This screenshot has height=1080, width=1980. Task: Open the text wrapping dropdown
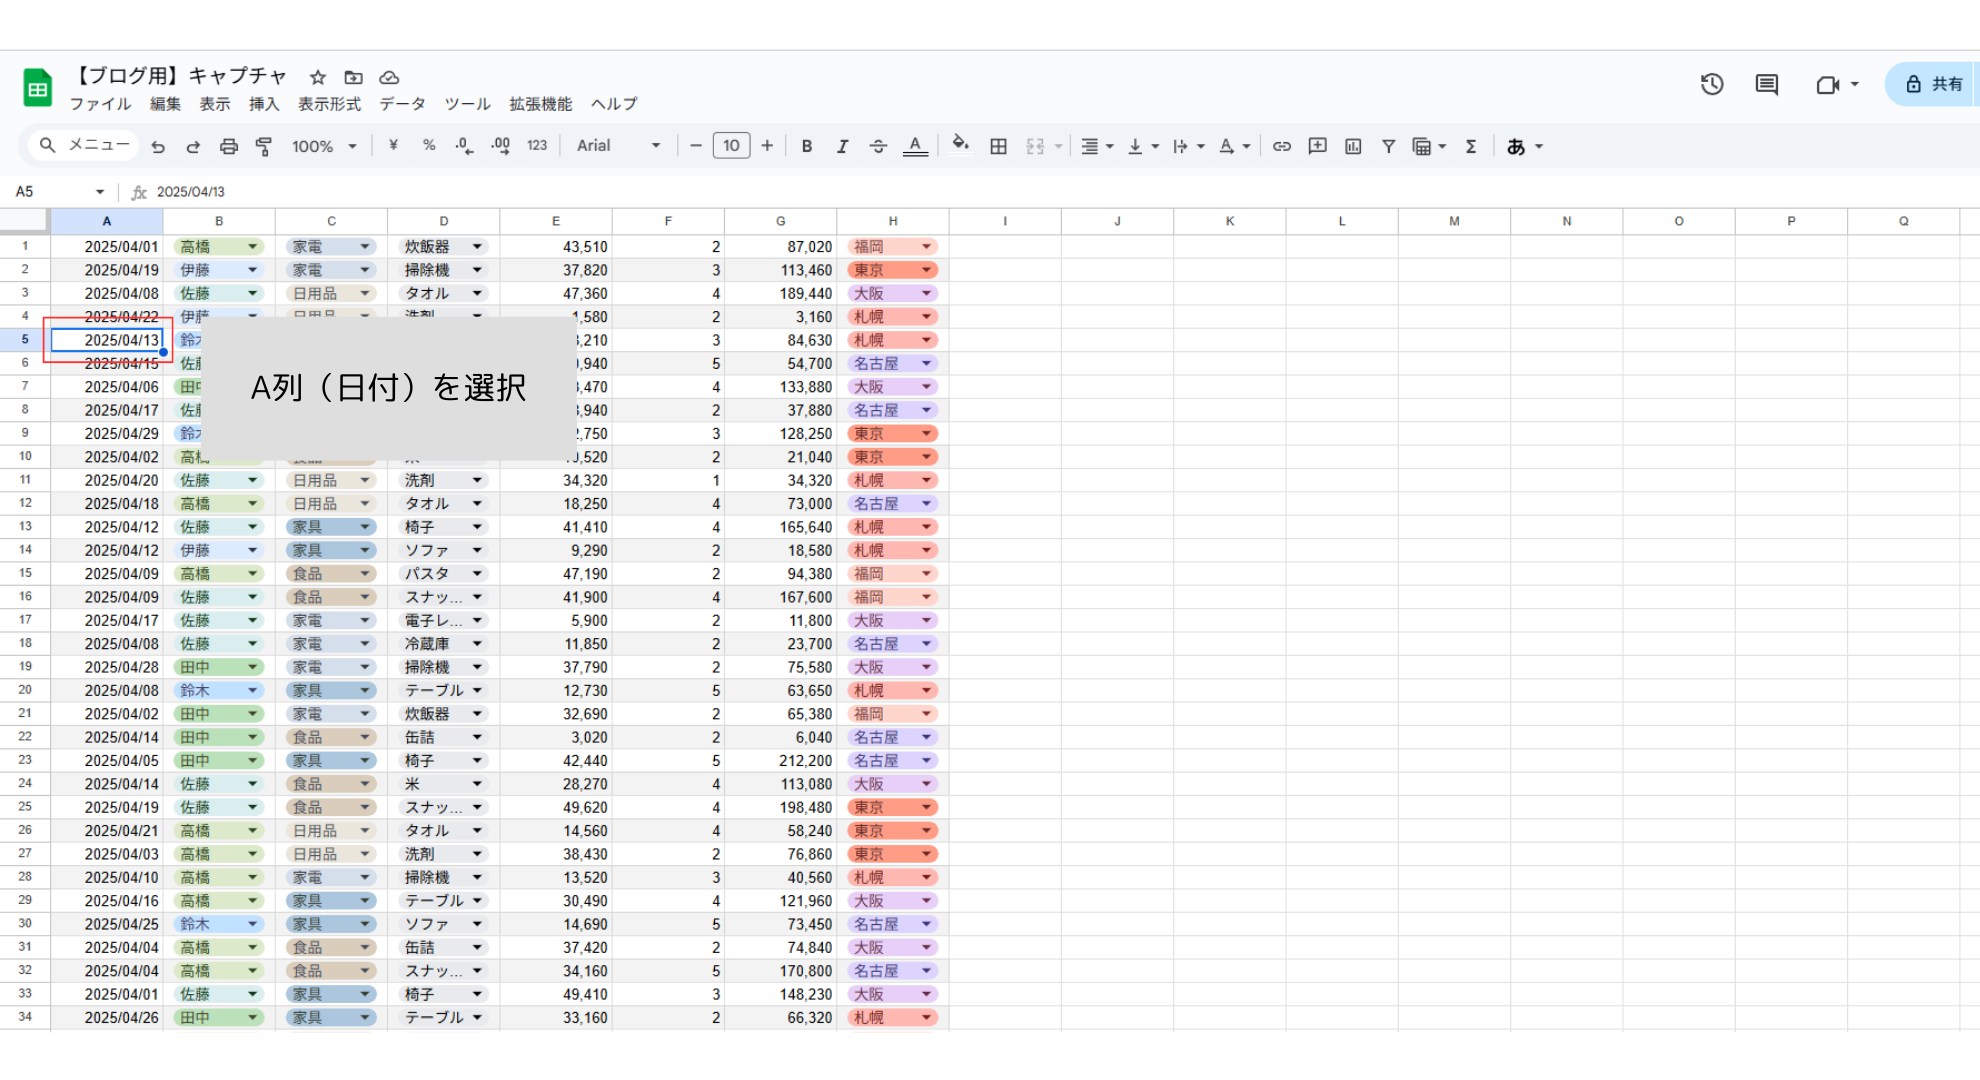[x=1188, y=146]
